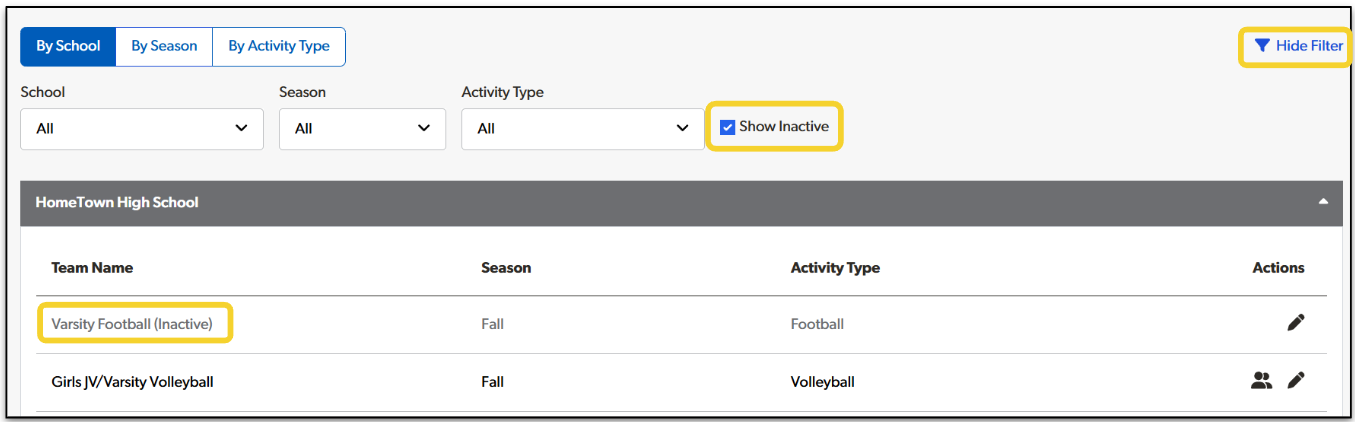
Task: Edit the Varsity Football team
Action: click(x=1296, y=323)
